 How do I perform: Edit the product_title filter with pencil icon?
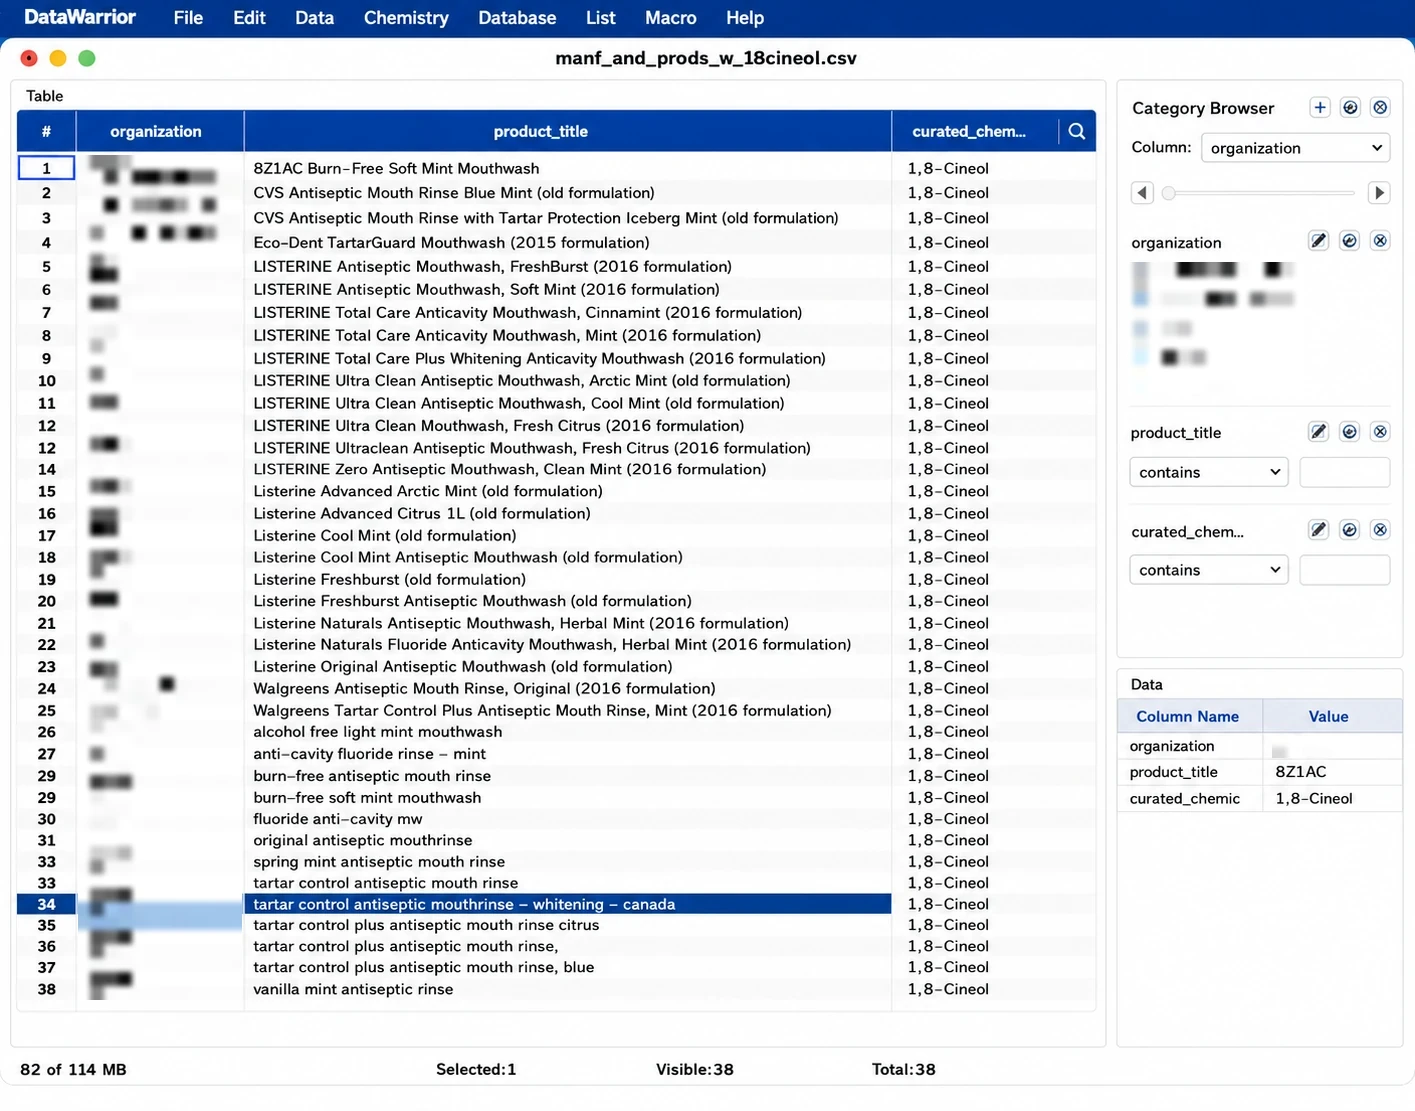tap(1319, 432)
